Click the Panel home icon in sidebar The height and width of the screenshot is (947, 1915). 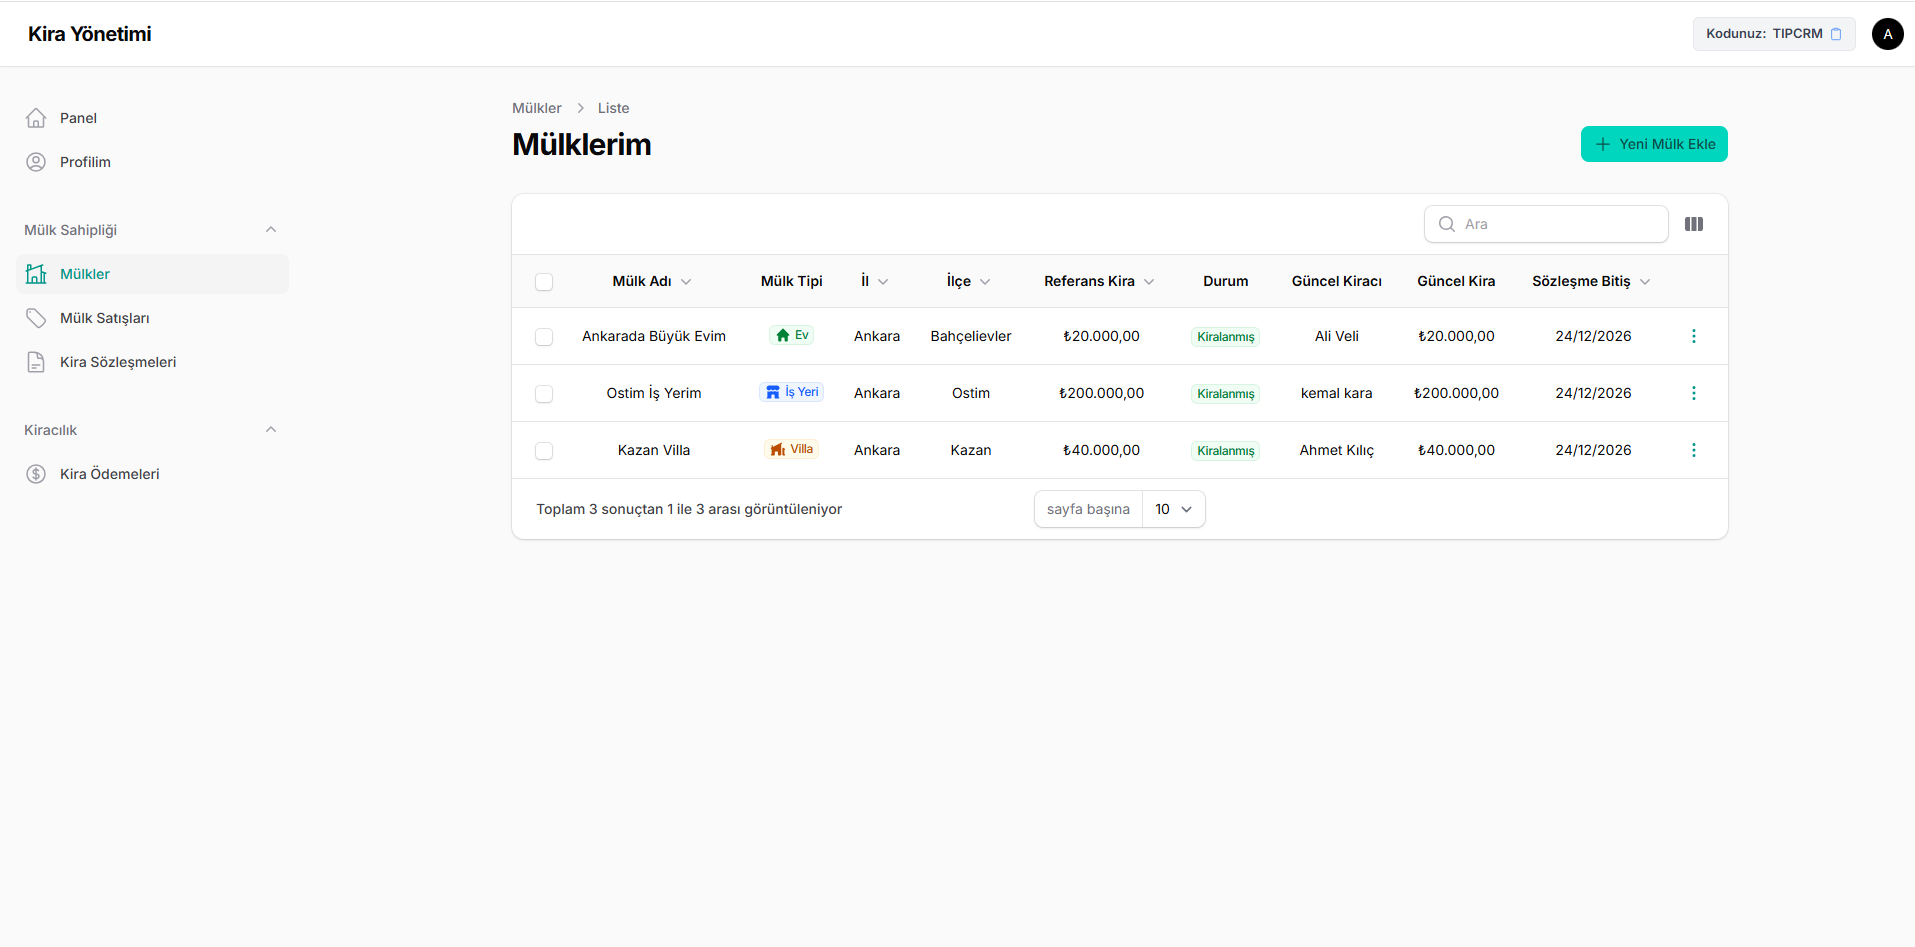pos(36,118)
